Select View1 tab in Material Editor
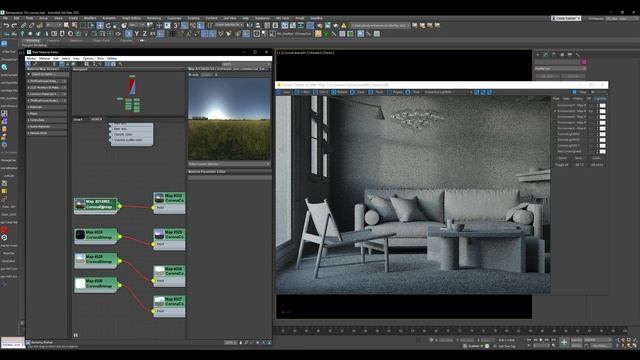Viewport: 640px width, 360px height. click(78, 120)
